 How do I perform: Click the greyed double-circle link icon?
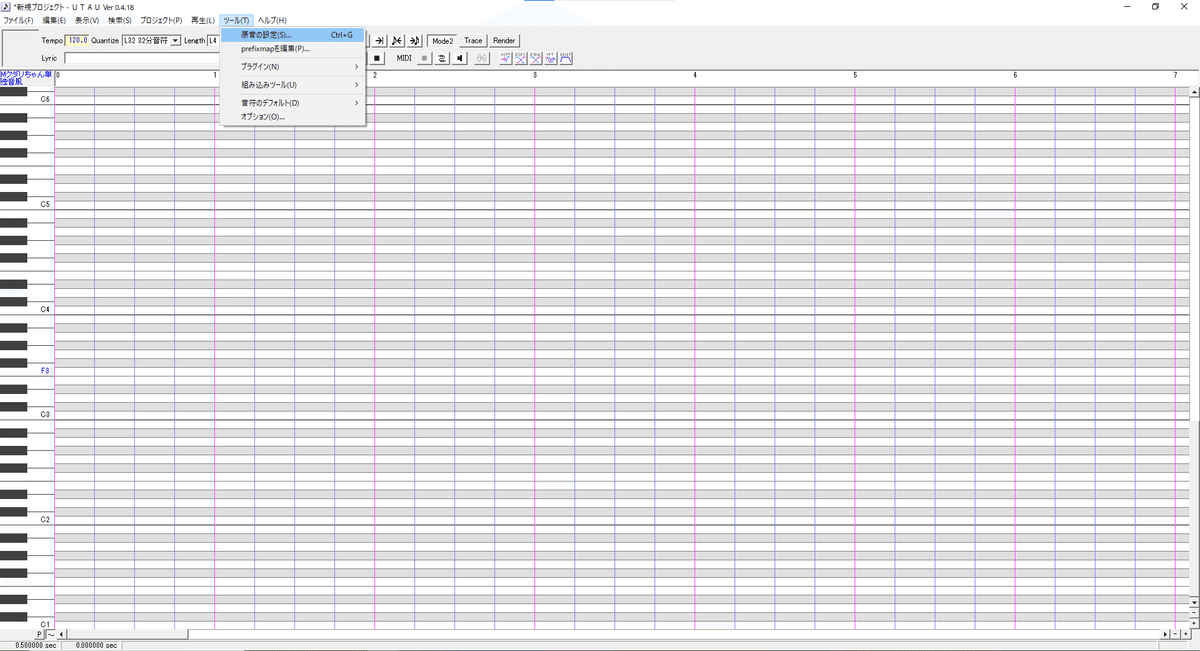coord(482,58)
